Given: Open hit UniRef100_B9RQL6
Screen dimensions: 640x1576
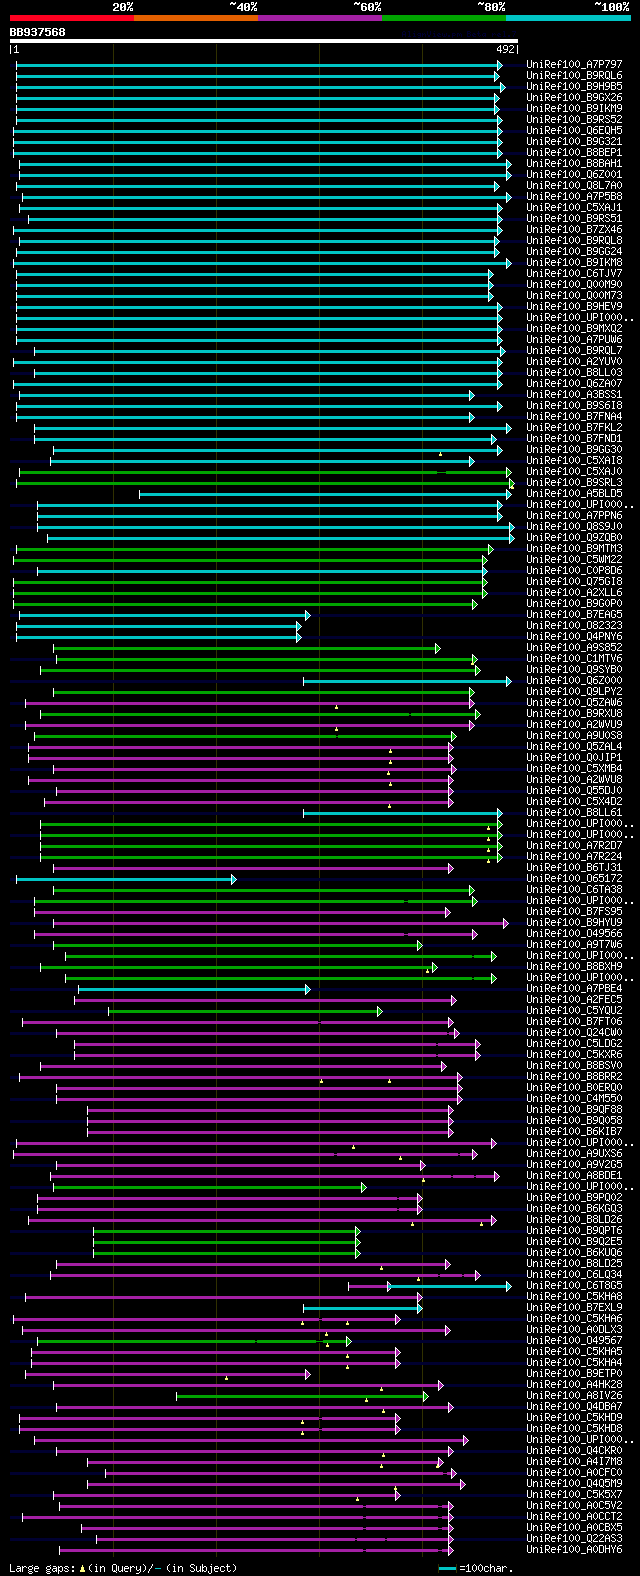Looking at the screenshot, I should coord(574,75).
